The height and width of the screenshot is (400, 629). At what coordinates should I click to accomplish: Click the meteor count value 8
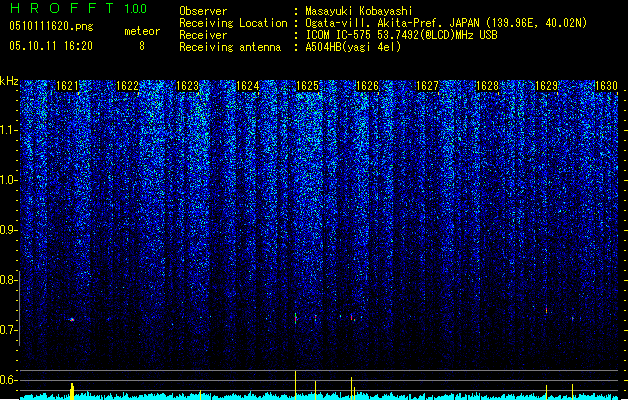pos(142,46)
